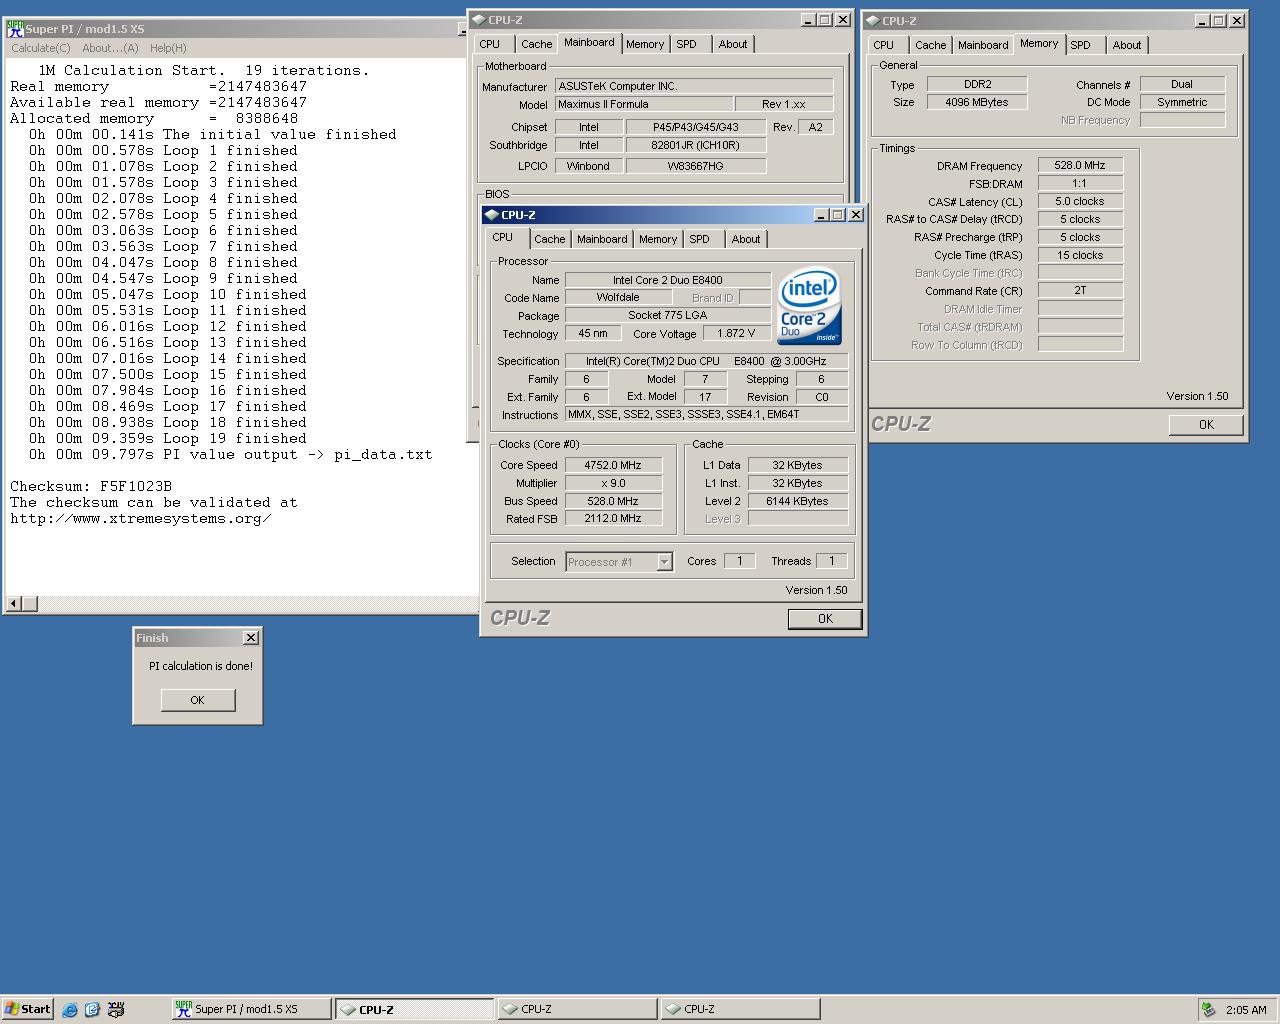The height and width of the screenshot is (1024, 1280).
Task: Click the Core Voltage 1.872 V field
Action: click(736, 333)
